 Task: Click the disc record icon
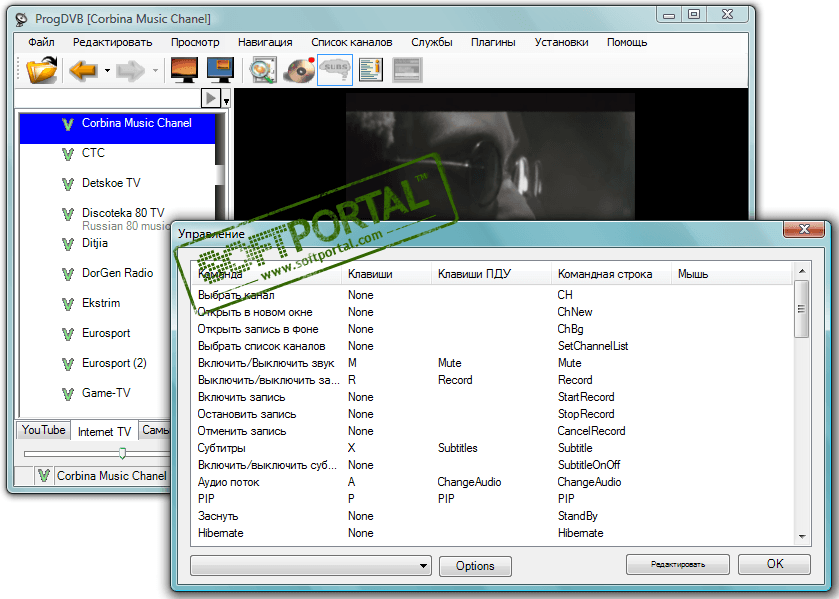(299, 70)
